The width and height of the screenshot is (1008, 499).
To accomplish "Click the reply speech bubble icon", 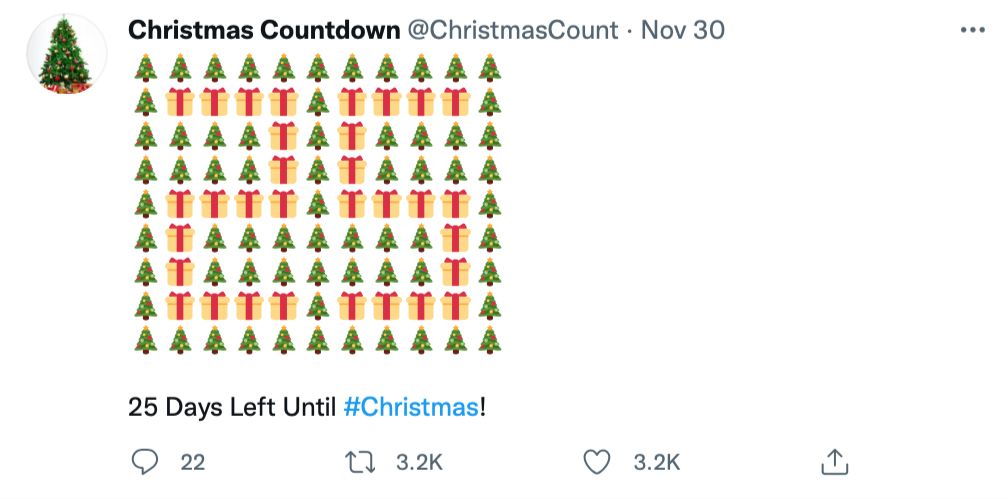I will (145, 461).
